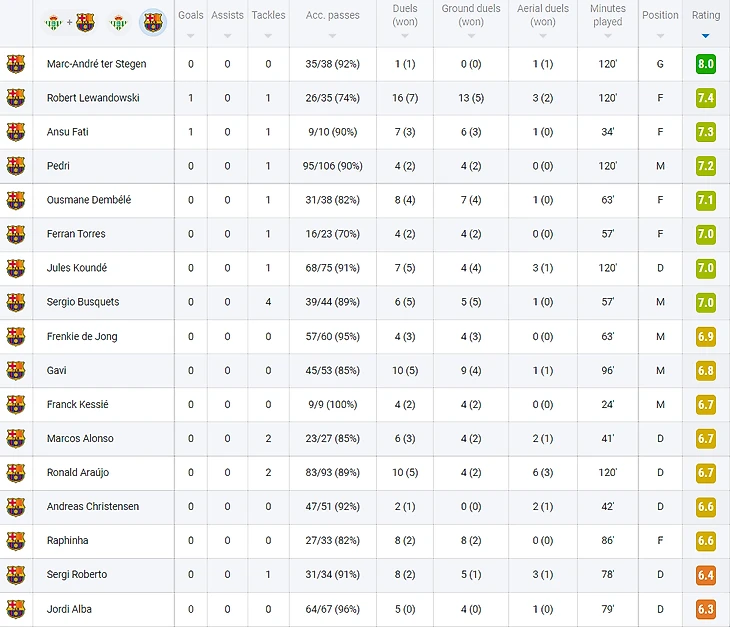
Task: Click the sort arrow beneath Tackles
Action: click(x=268, y=36)
